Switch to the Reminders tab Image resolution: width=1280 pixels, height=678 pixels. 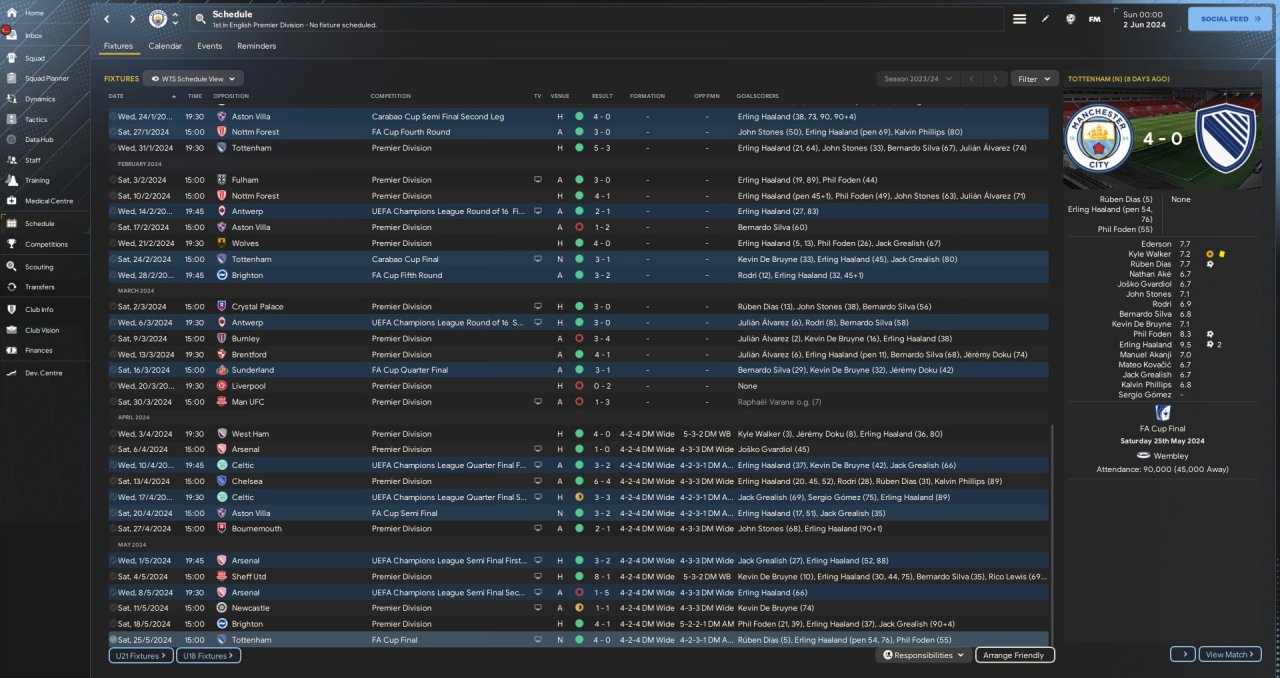[x=256, y=46]
